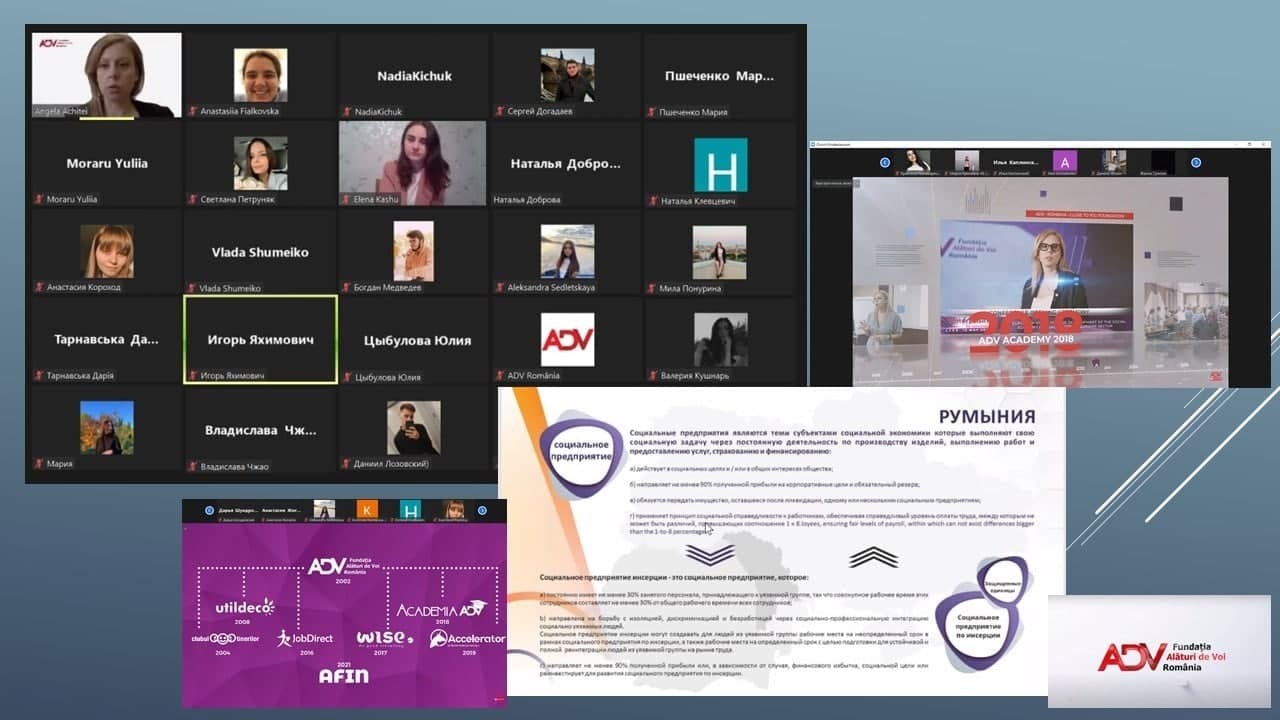Click the Цыбулова Юлия participant tile
This screenshot has width=1280, height=720.
coord(413,340)
